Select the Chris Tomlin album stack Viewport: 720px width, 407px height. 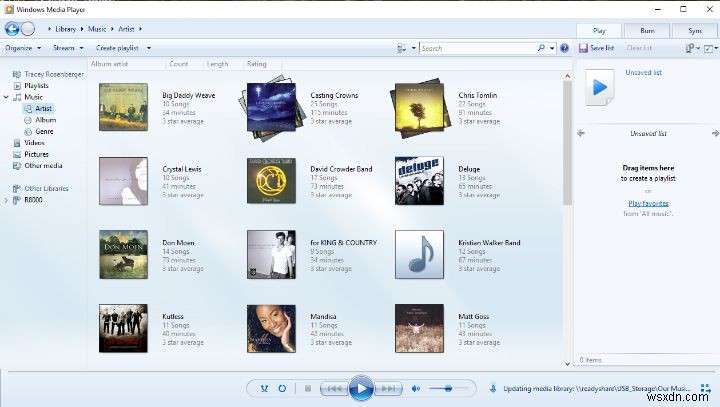coord(420,108)
